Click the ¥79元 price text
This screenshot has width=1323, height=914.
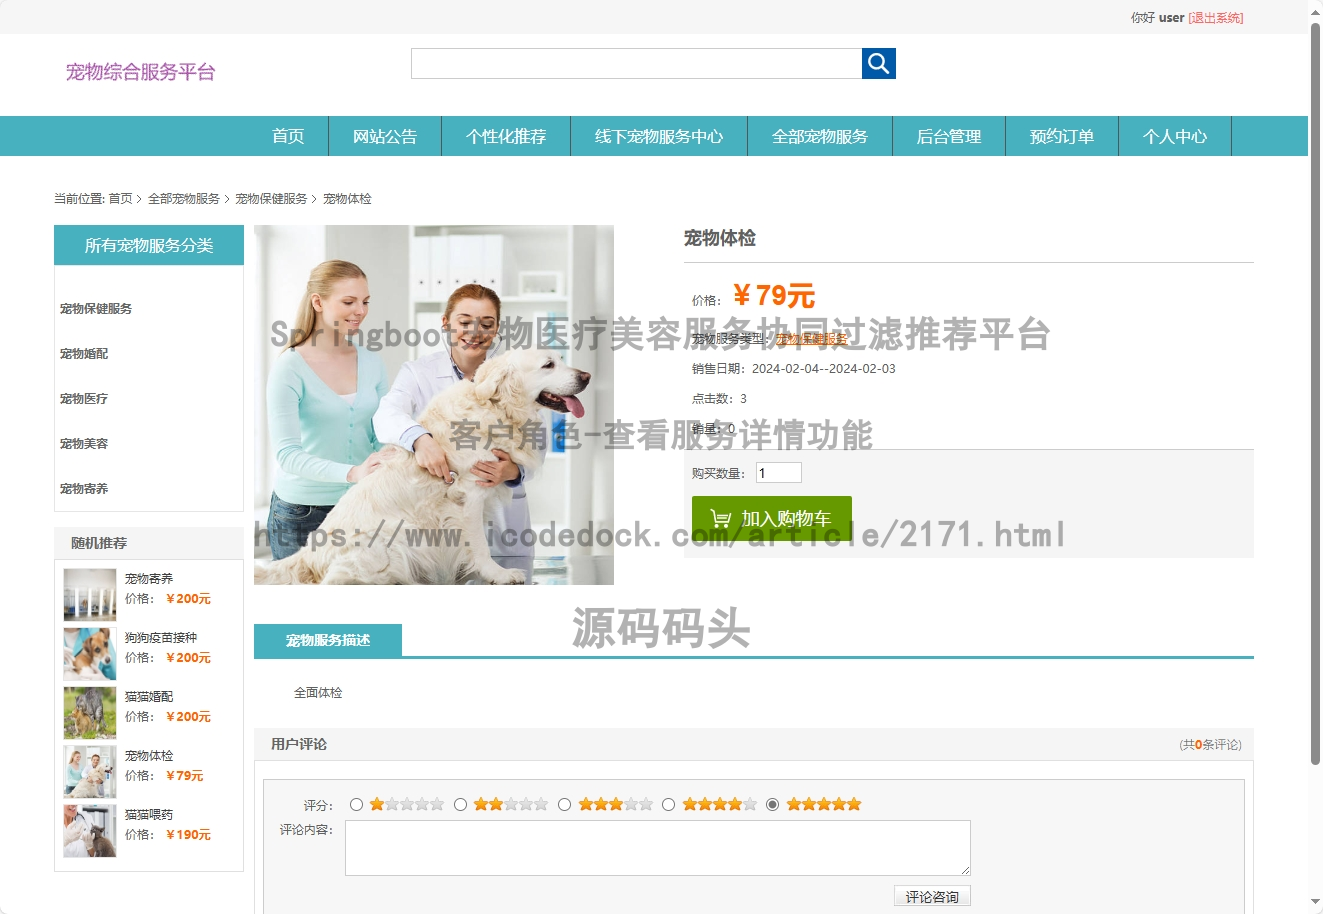[774, 296]
